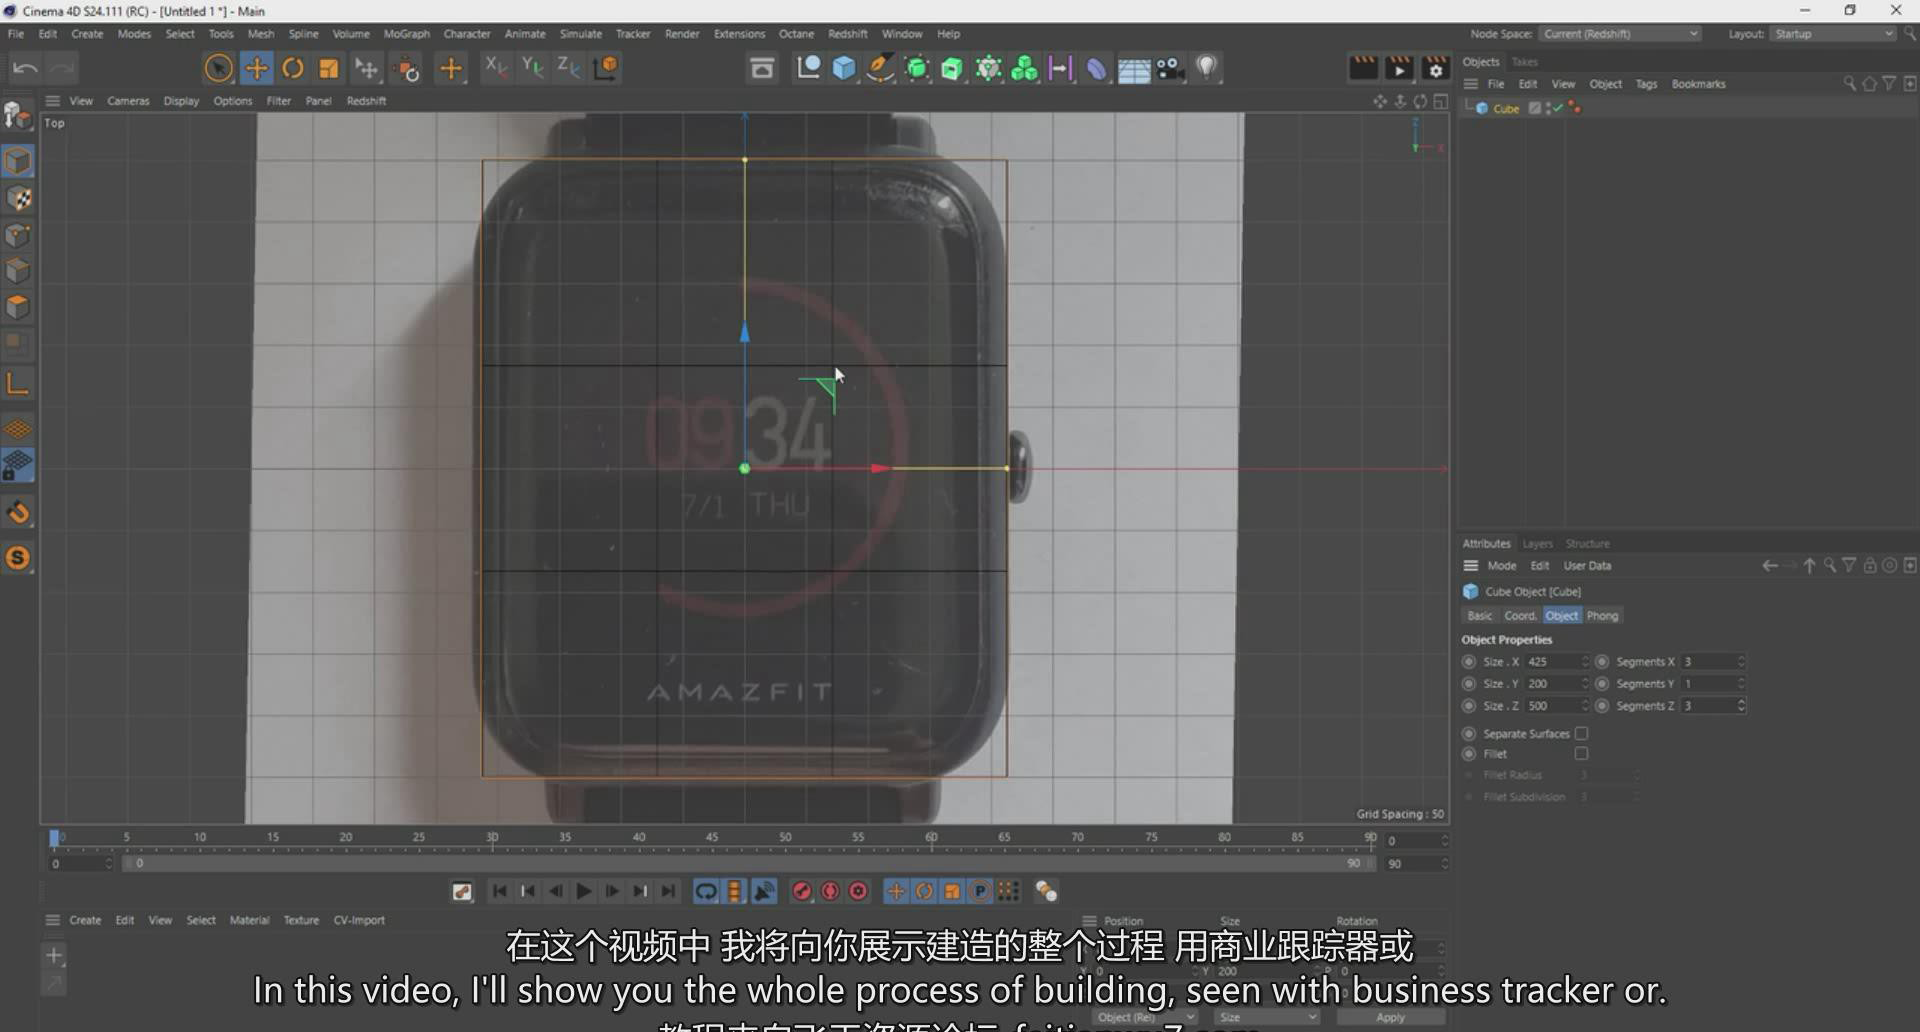Open Render Settings clapper with gear
Viewport: 1920px width, 1032px height.
(x=1435, y=68)
